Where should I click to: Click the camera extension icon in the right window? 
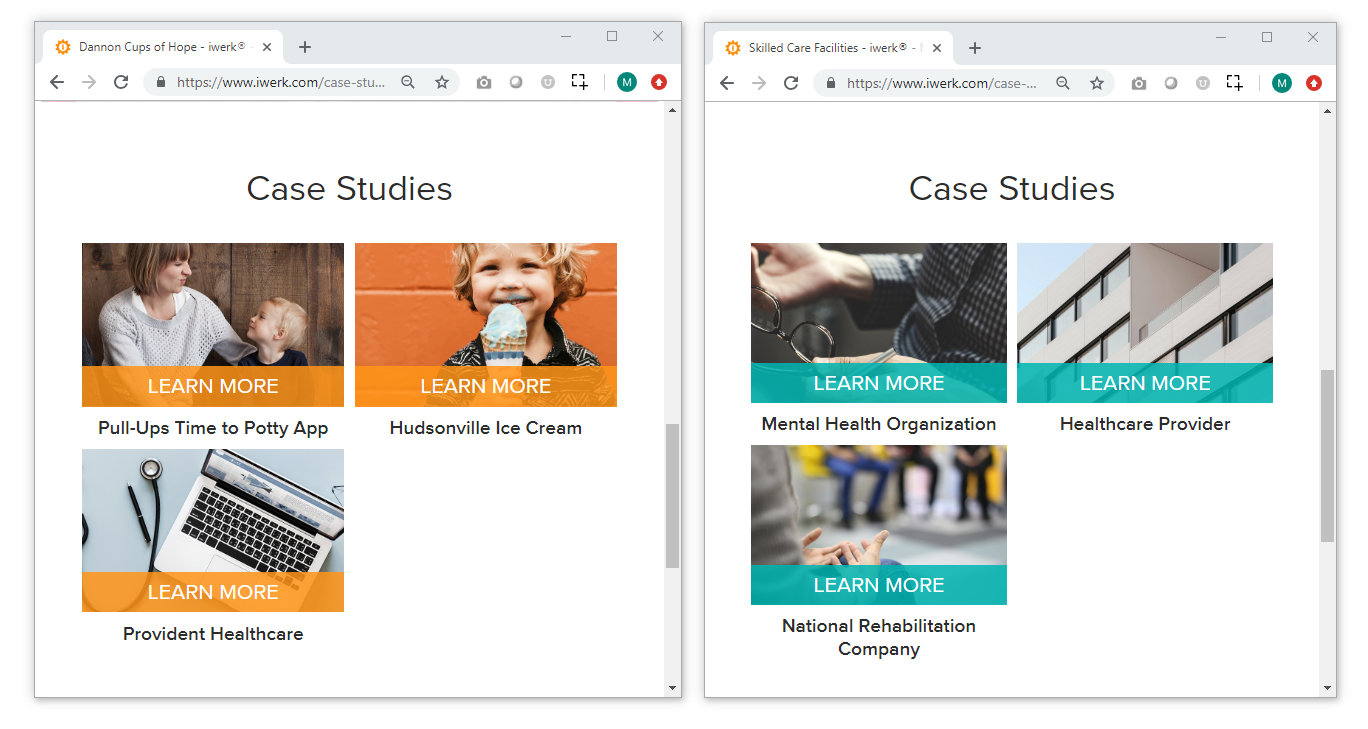coord(1139,83)
